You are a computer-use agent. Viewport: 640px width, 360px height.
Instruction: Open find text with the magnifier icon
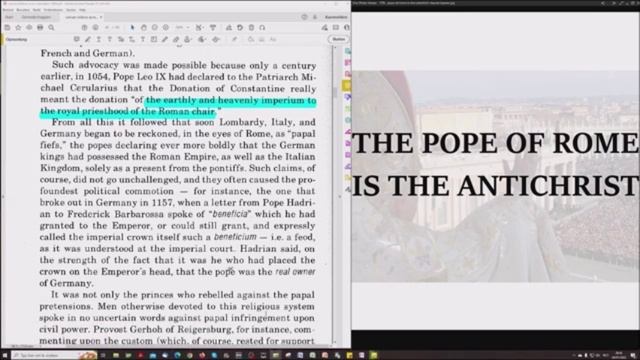51,27
